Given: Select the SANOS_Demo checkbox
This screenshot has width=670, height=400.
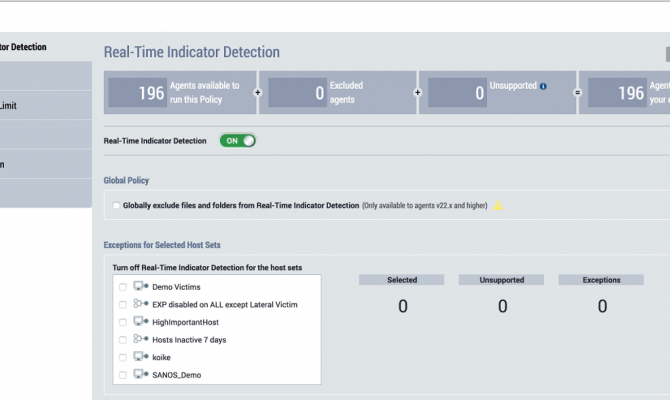Looking at the screenshot, I should tap(123, 375).
